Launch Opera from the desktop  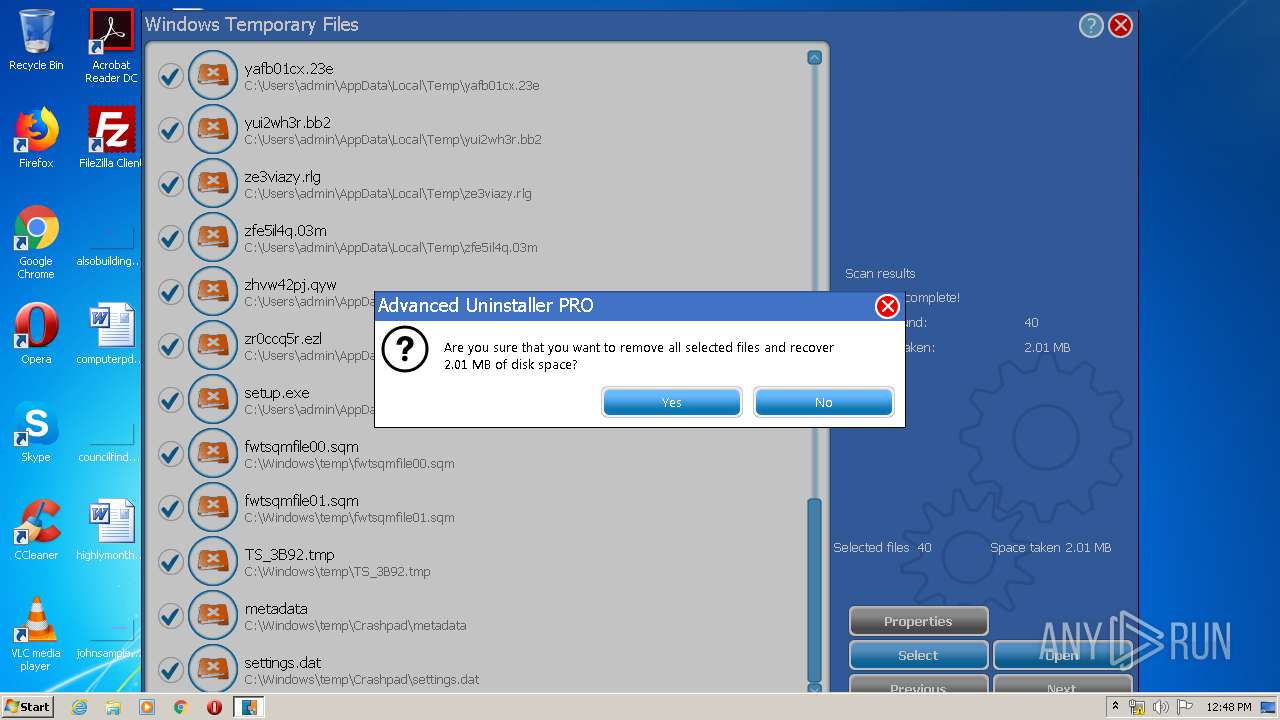coord(36,334)
